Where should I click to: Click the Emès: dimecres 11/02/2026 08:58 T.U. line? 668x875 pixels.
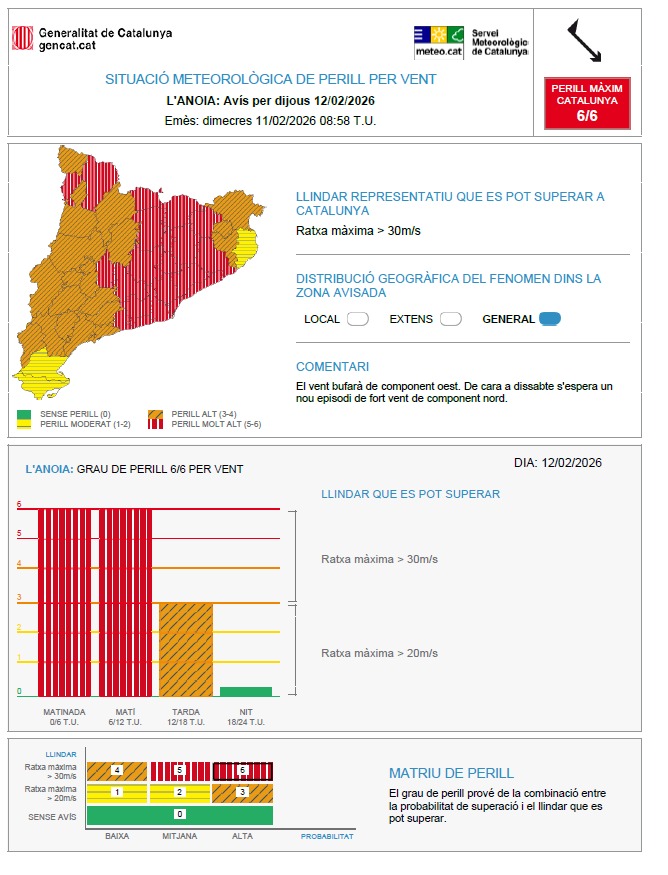[x=271, y=121]
